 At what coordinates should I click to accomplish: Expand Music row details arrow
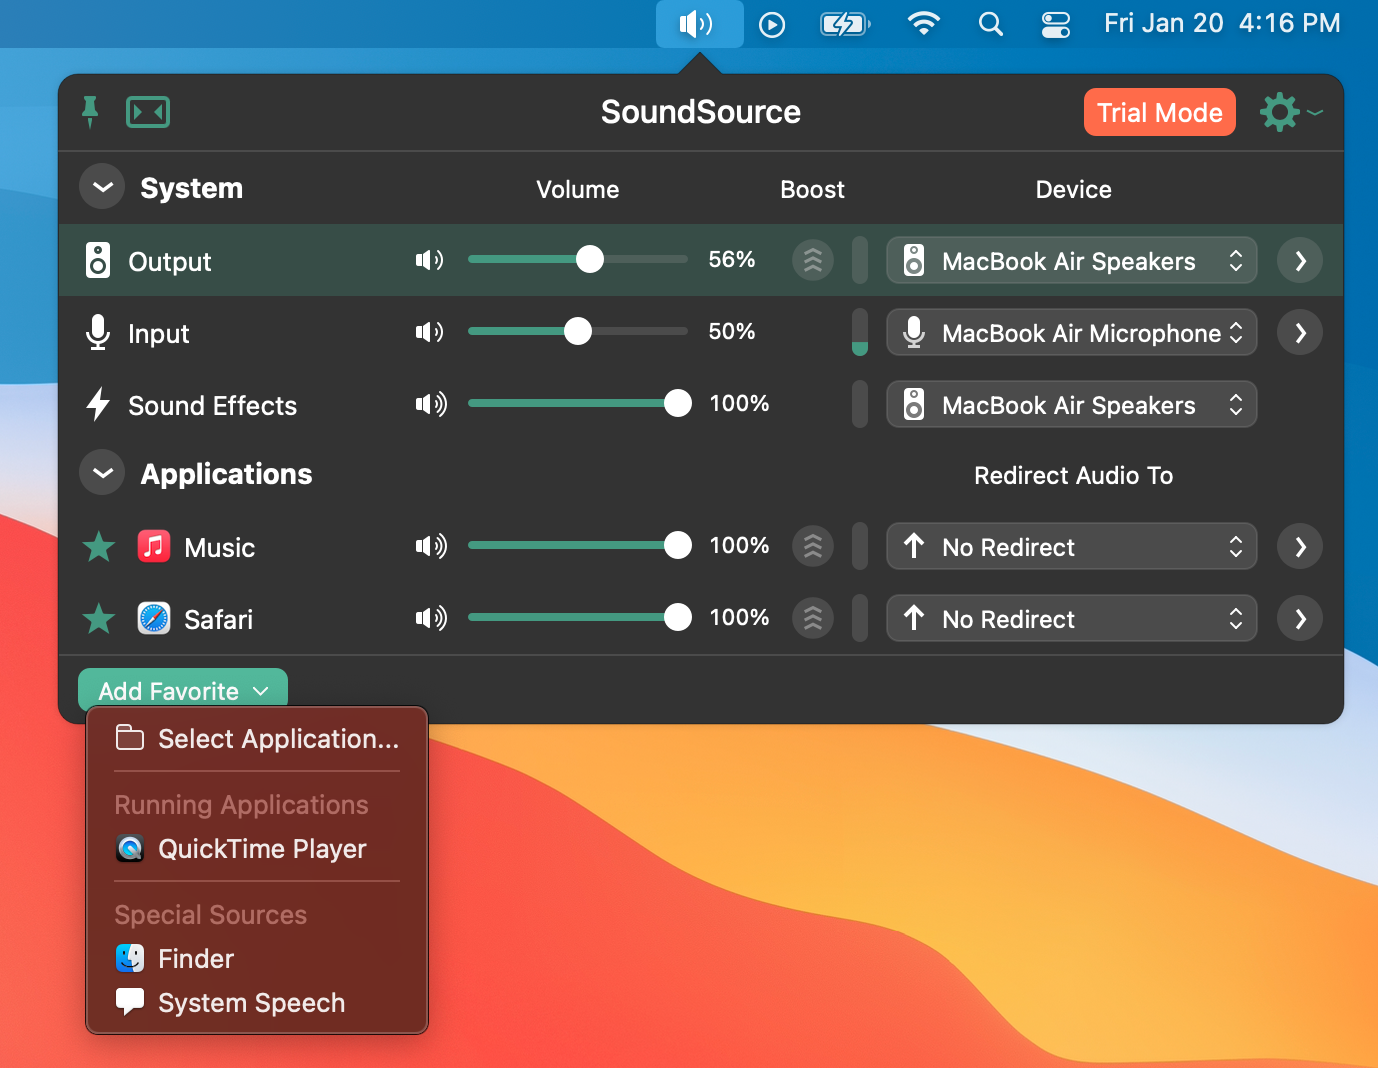(1300, 547)
